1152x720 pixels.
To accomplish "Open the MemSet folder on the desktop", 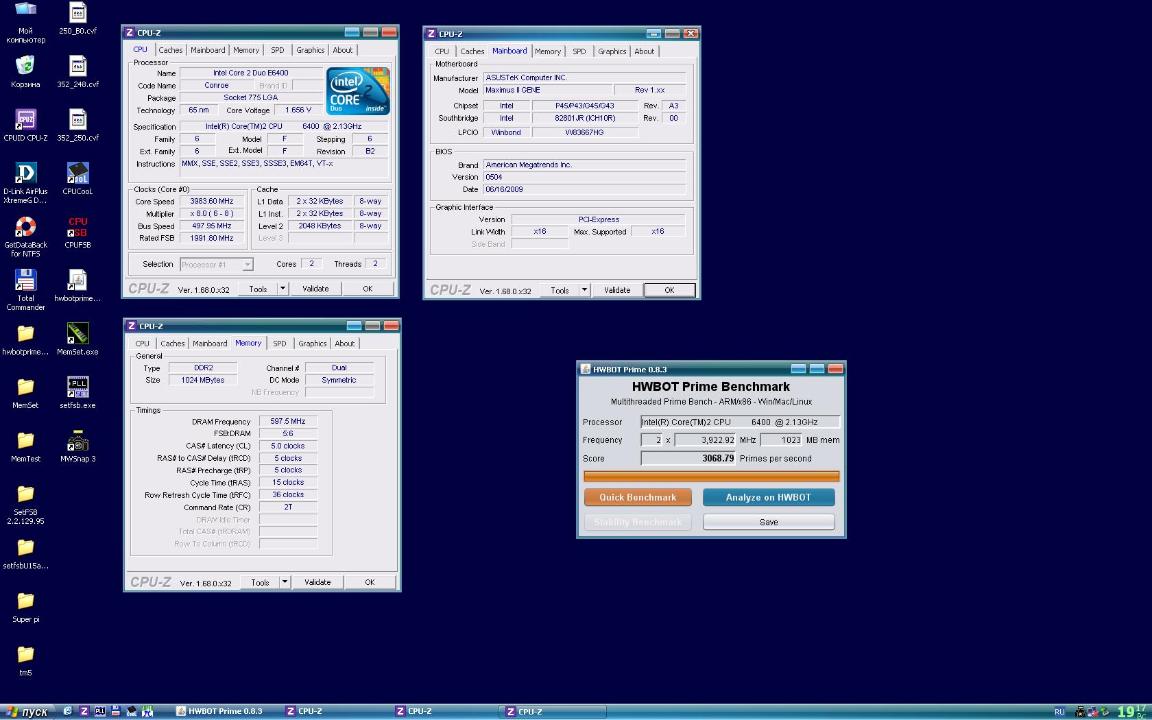I will click(25, 392).
